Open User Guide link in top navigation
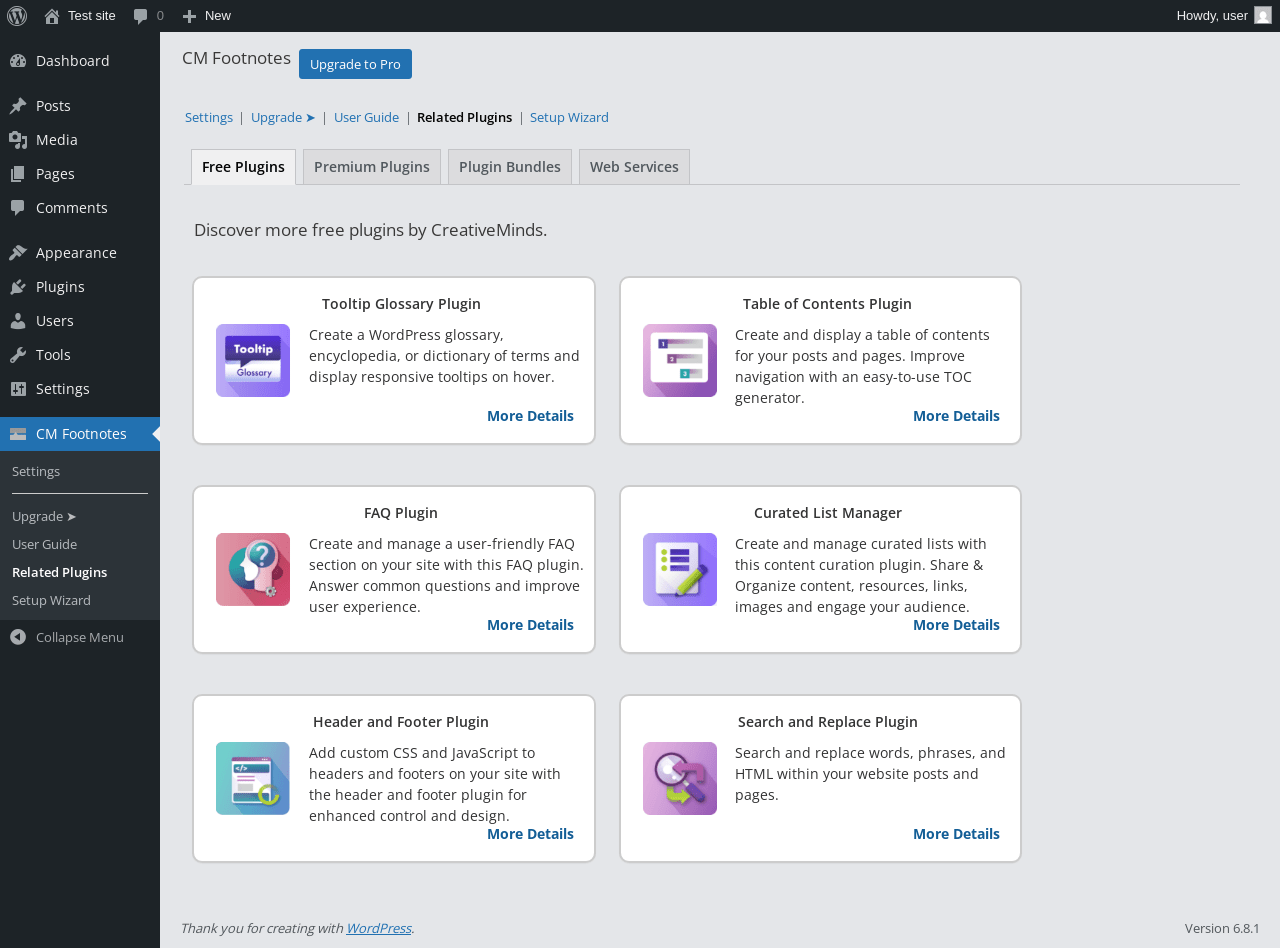 tap(366, 117)
